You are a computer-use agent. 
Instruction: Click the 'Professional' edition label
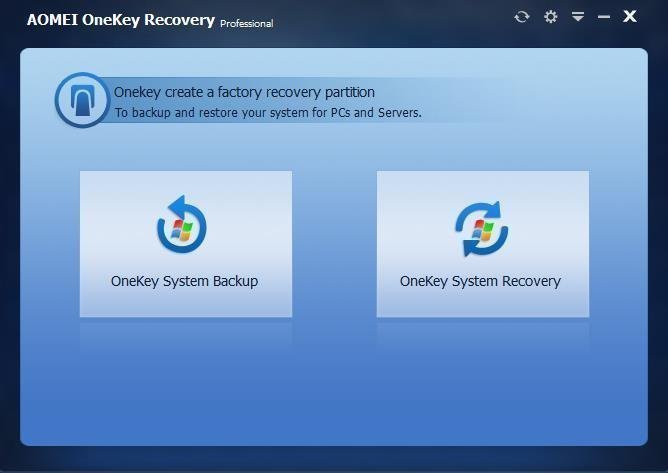(x=247, y=23)
